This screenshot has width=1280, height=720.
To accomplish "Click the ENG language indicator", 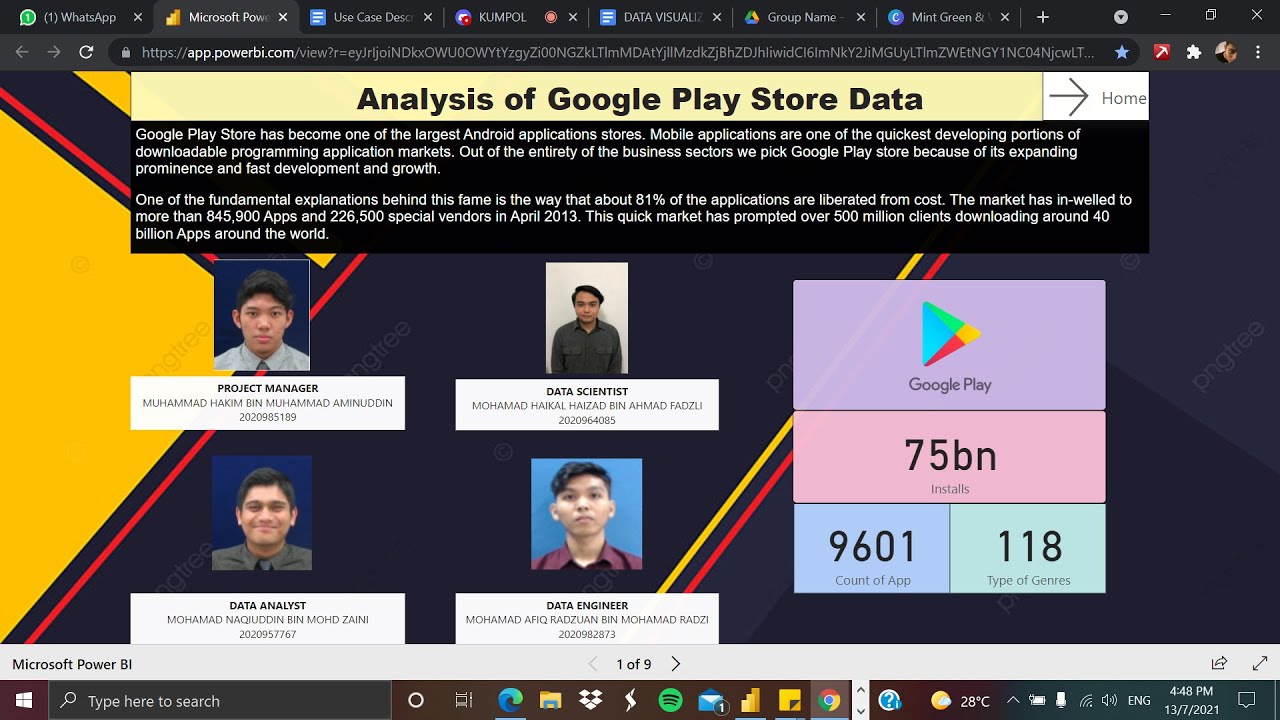I will click(1139, 701).
